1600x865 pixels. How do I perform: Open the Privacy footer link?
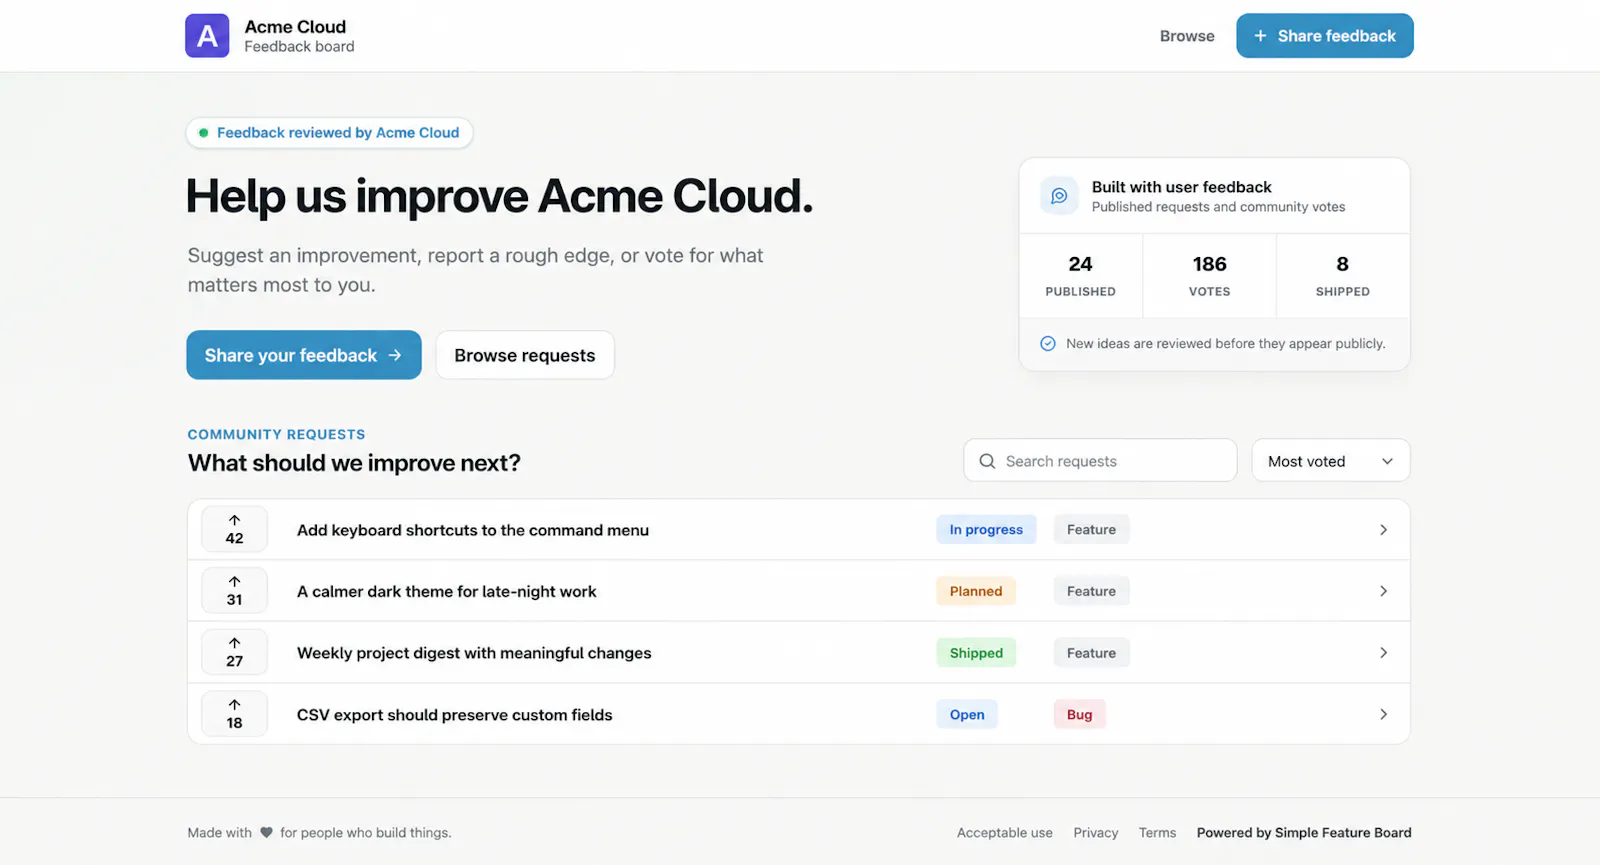(x=1096, y=833)
